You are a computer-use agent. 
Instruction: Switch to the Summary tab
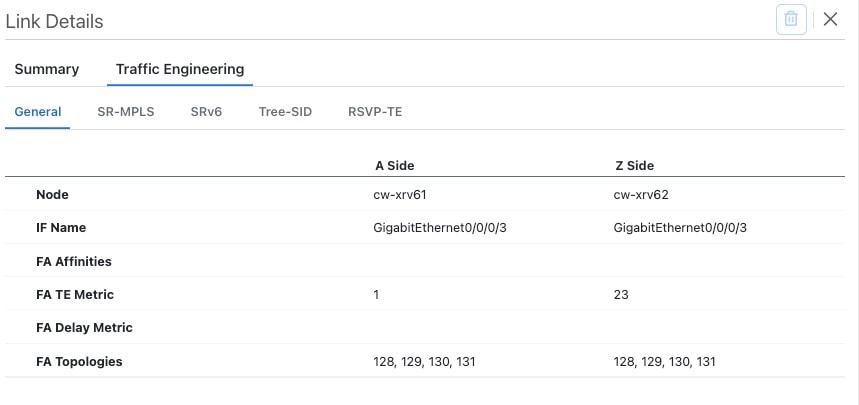click(x=47, y=69)
